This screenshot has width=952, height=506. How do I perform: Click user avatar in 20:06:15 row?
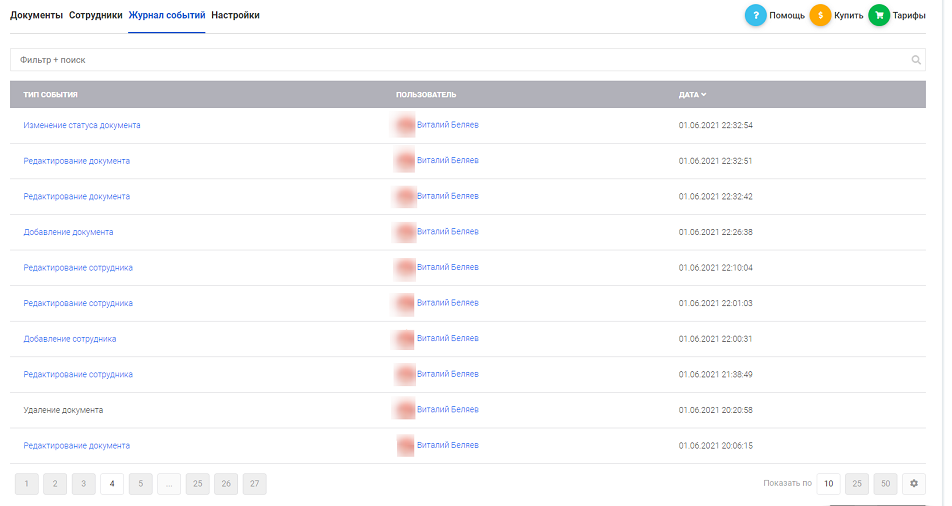(x=405, y=445)
